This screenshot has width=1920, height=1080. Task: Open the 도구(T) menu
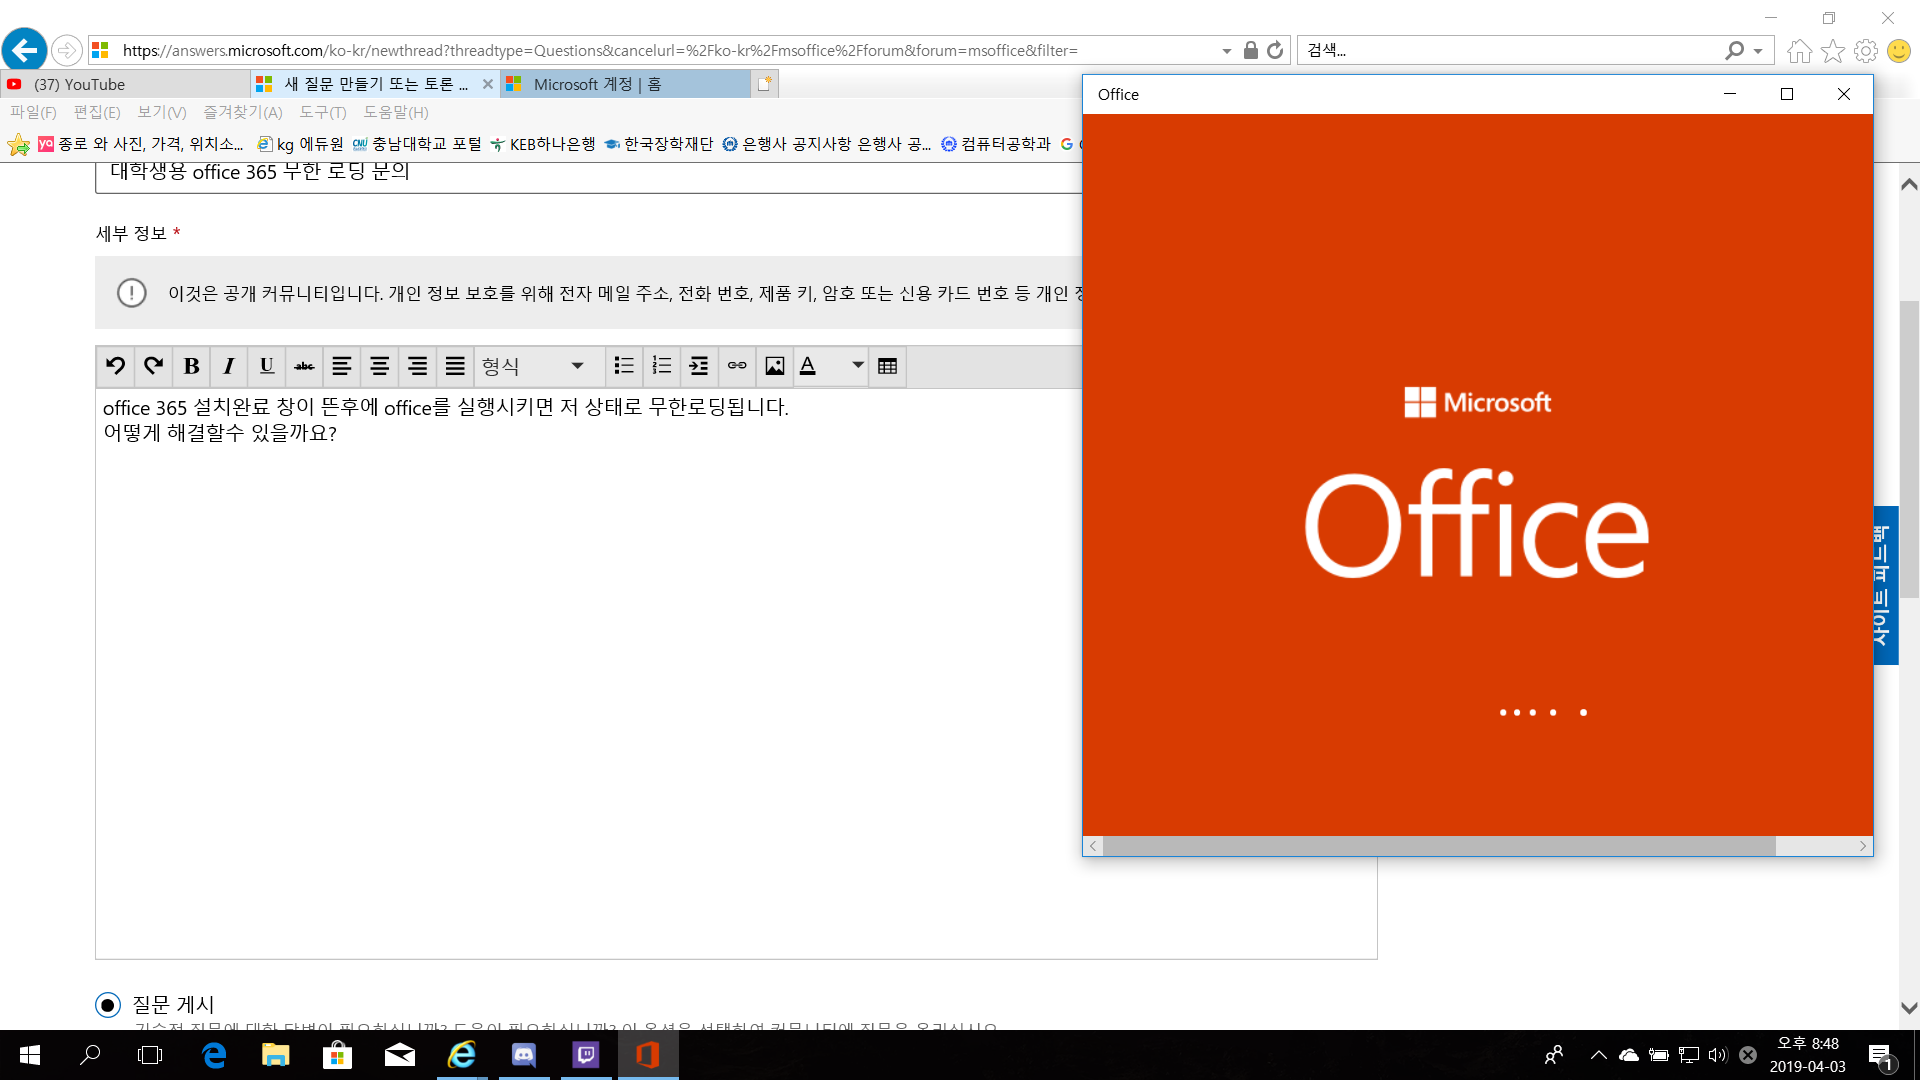click(x=322, y=112)
